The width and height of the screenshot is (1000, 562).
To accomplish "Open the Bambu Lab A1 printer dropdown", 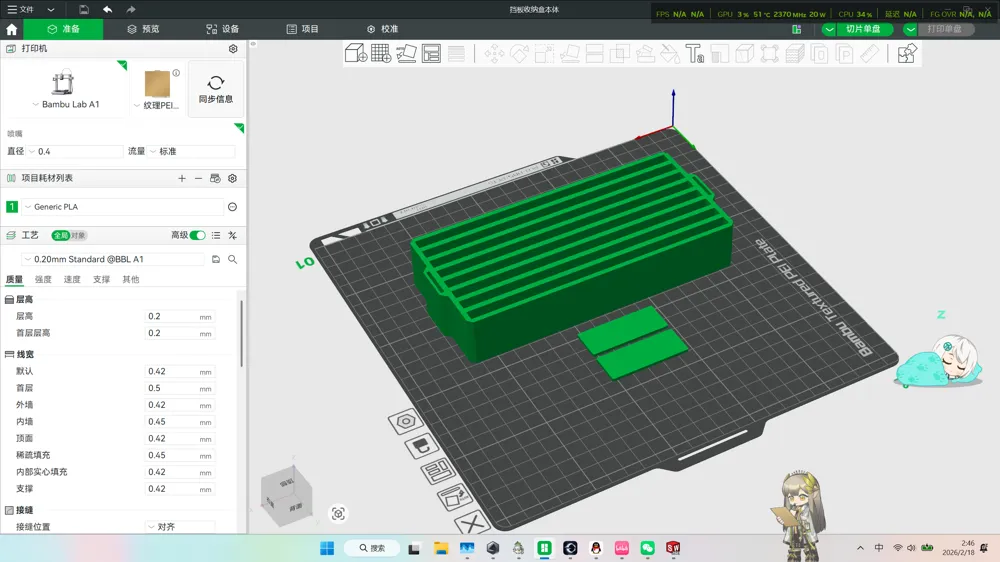I will (x=66, y=104).
